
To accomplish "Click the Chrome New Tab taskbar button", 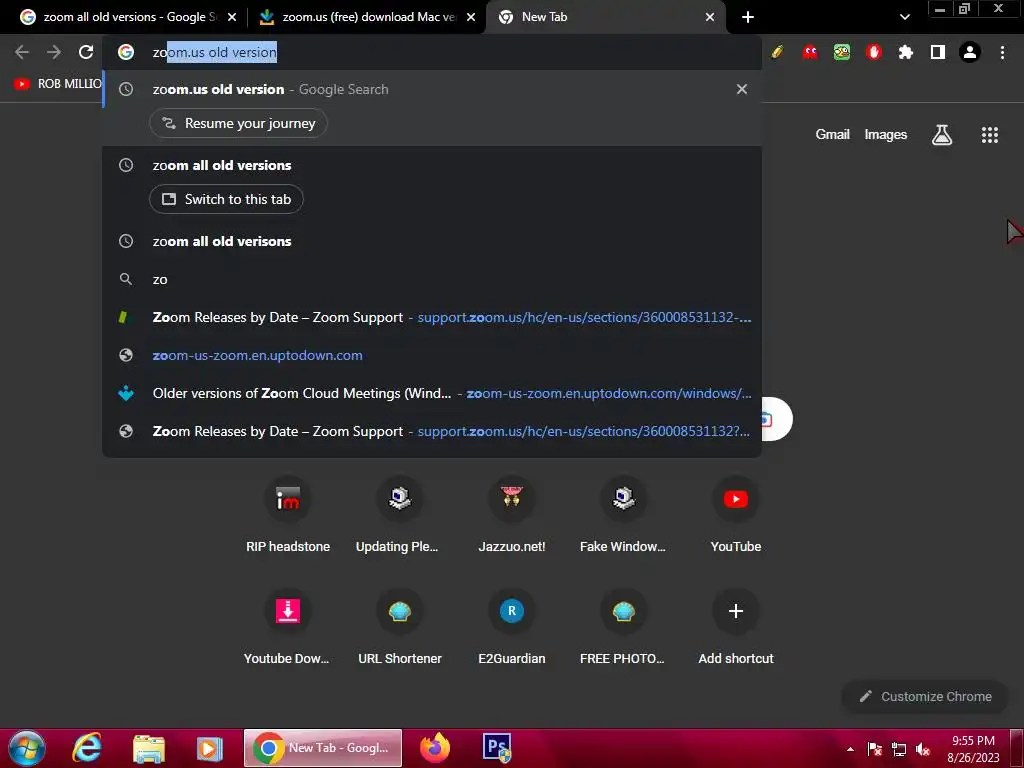I will pos(323,748).
